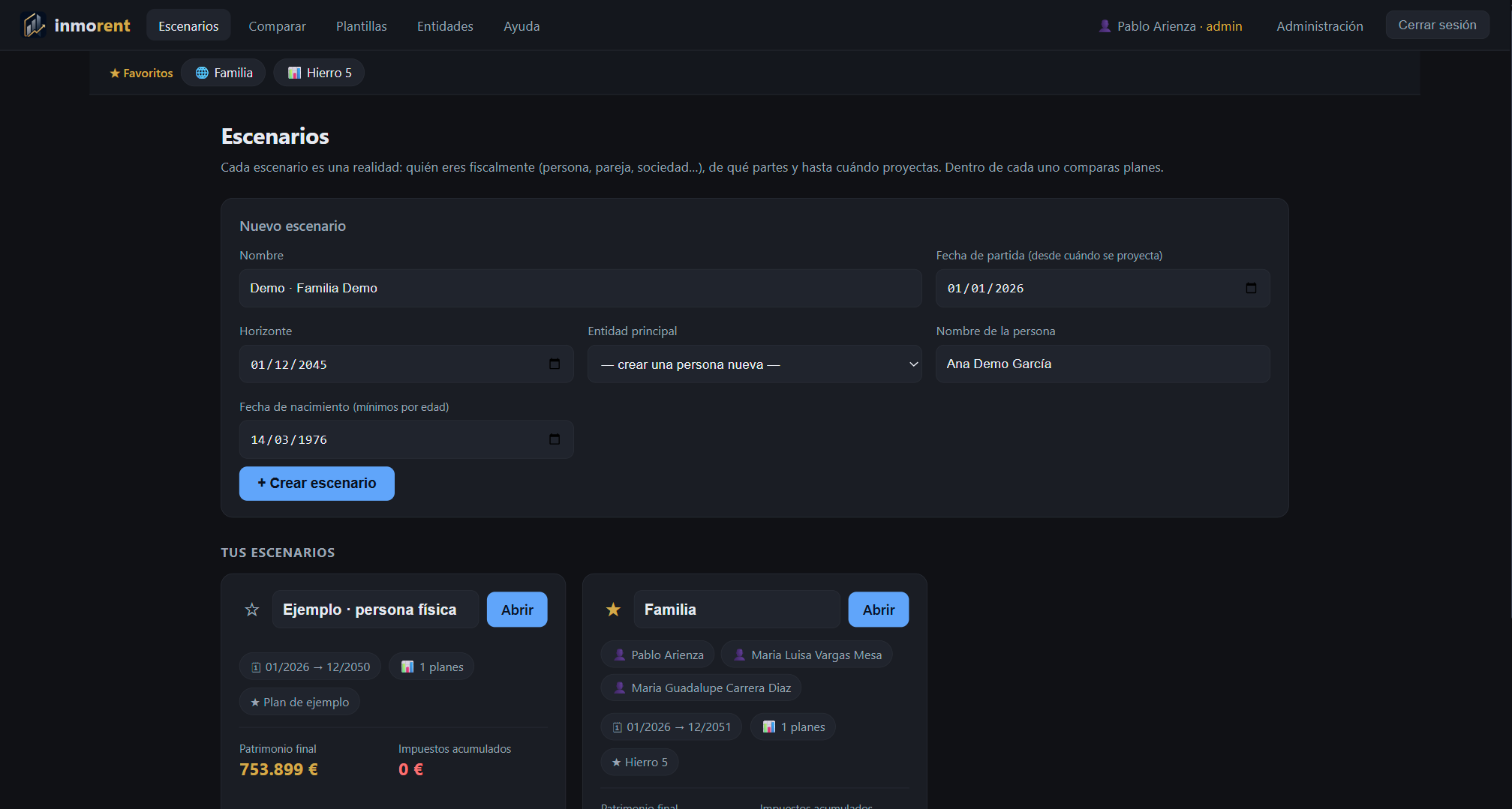Click the 1 planes chip in Ejemplo card
1512x809 pixels.
click(x=431, y=667)
